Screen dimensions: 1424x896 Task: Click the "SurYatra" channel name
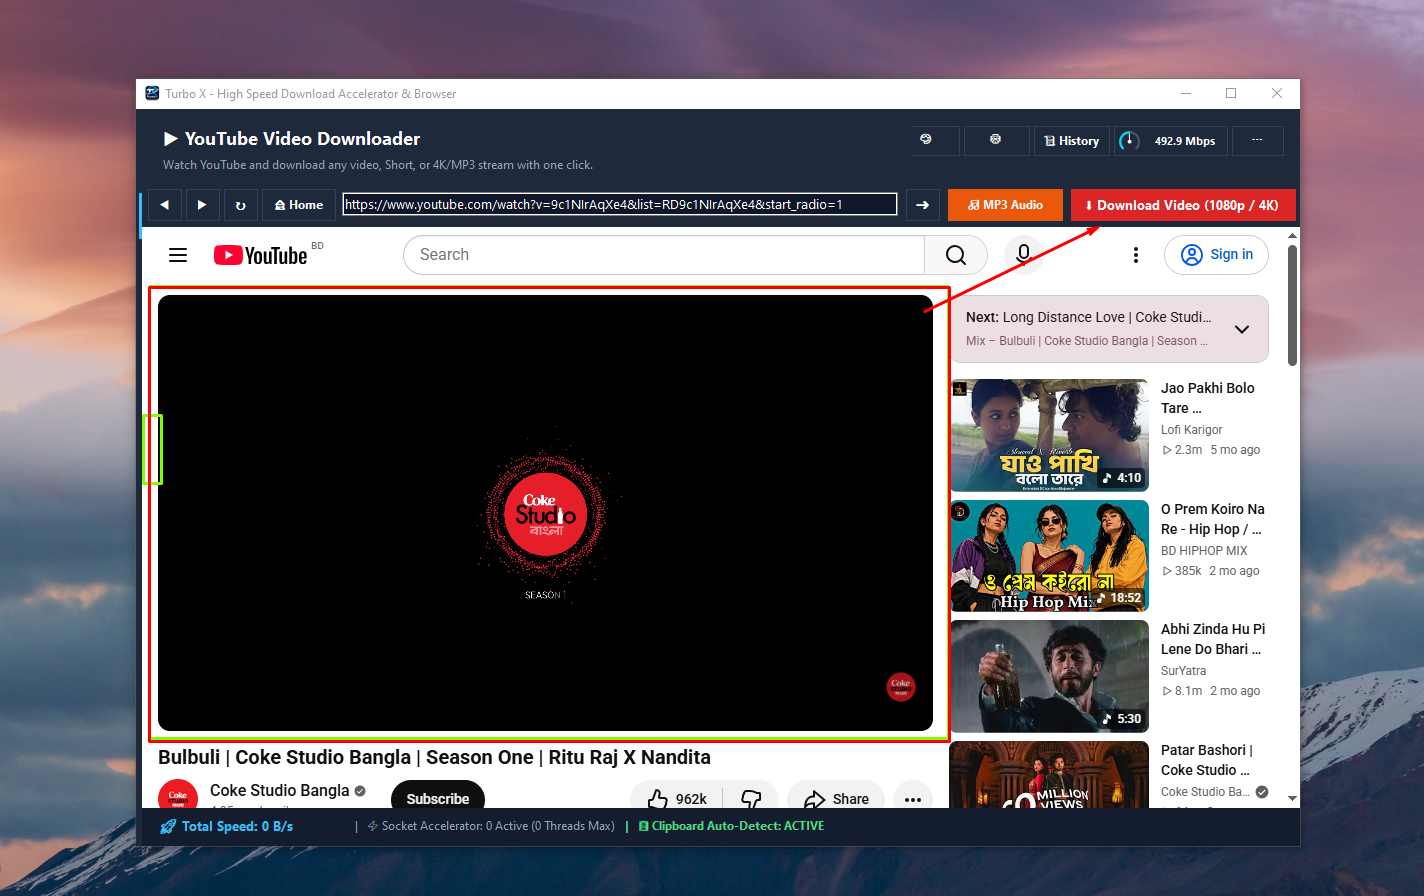coord(1184,671)
